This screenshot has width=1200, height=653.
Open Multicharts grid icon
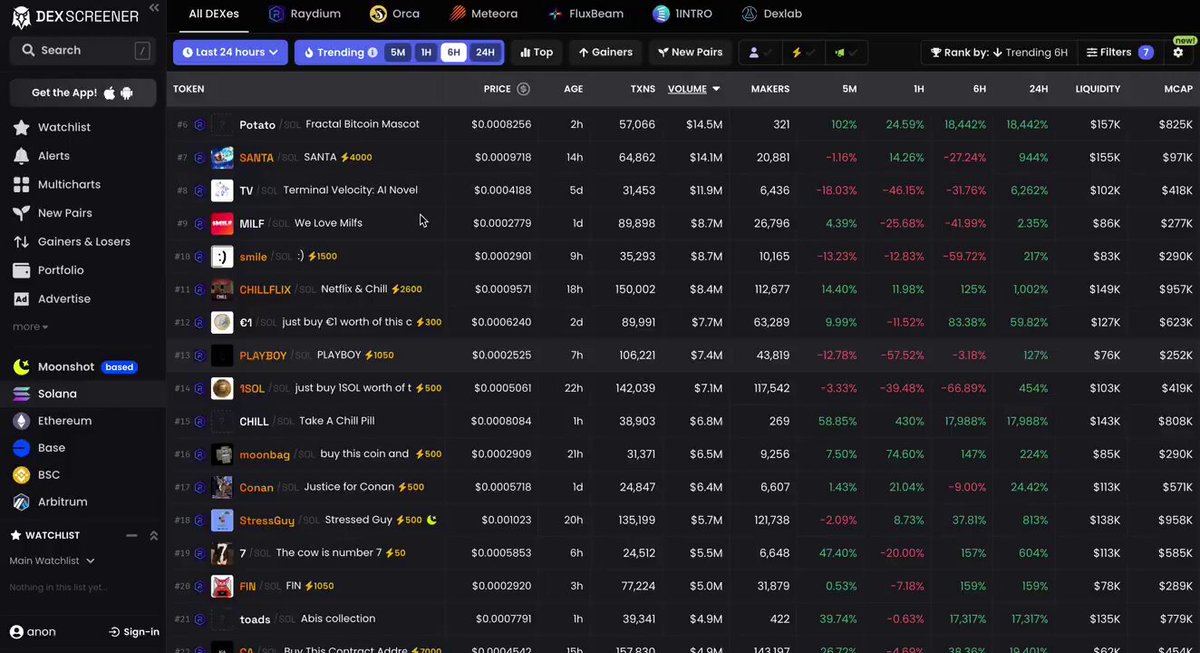(21, 185)
